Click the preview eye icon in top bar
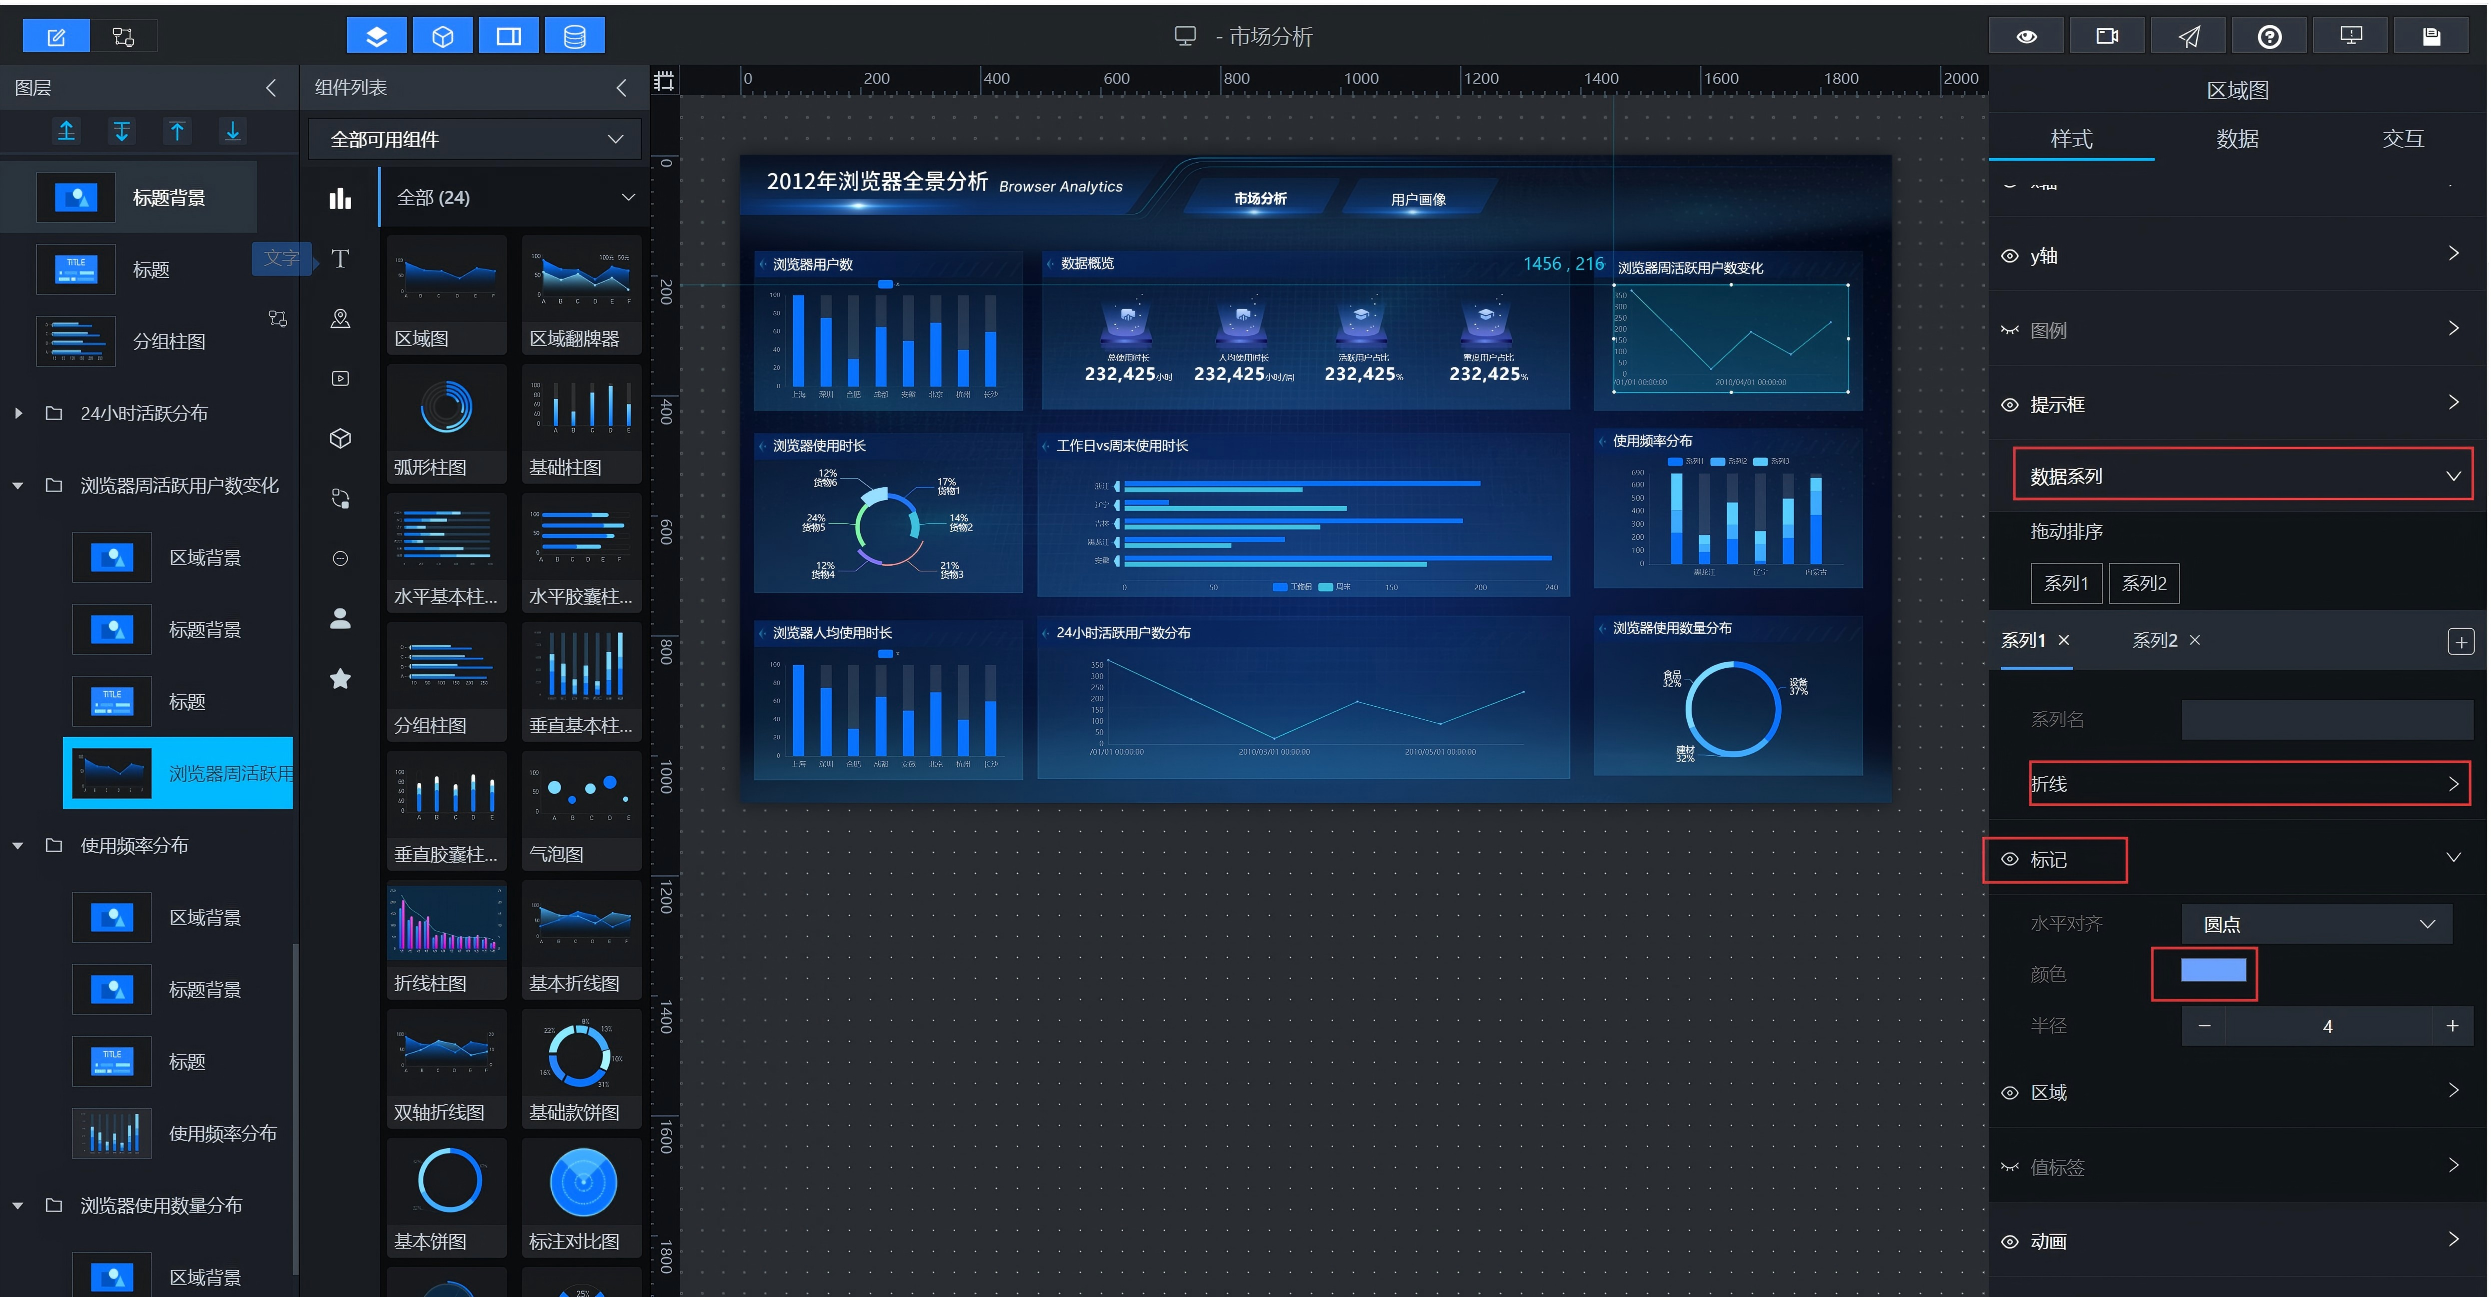The width and height of the screenshot is (2491, 1297). pos(2026,37)
